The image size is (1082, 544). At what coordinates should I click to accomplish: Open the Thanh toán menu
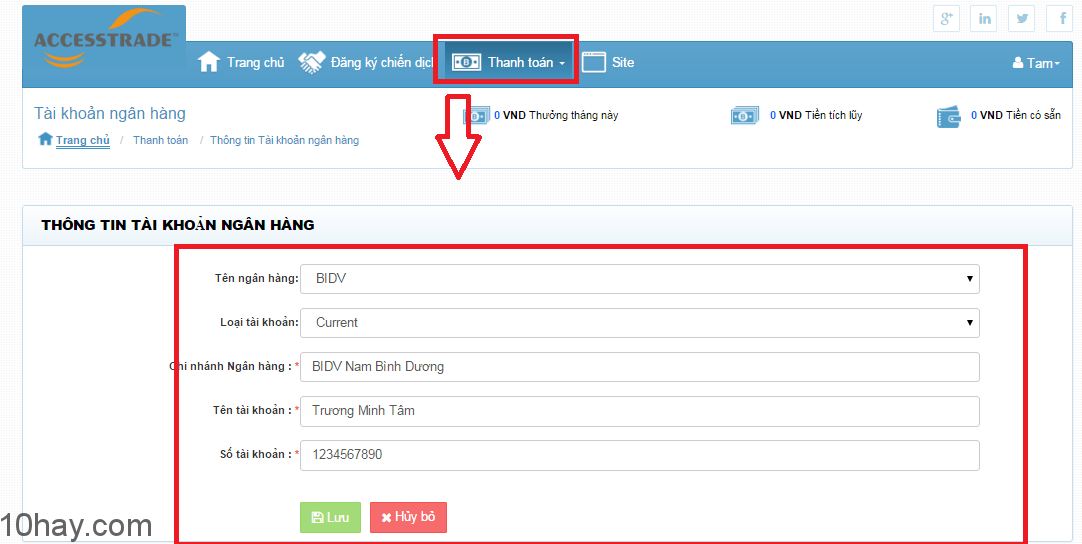510,62
